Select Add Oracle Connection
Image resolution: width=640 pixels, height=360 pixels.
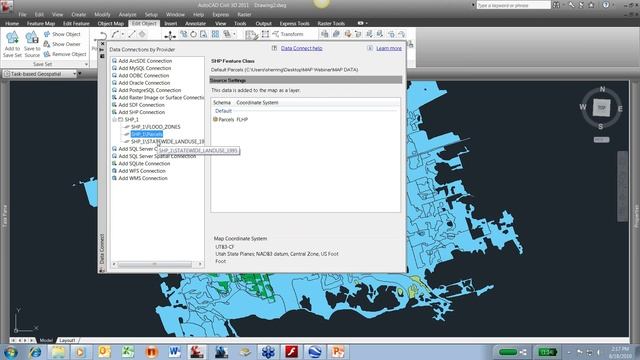[x=144, y=83]
